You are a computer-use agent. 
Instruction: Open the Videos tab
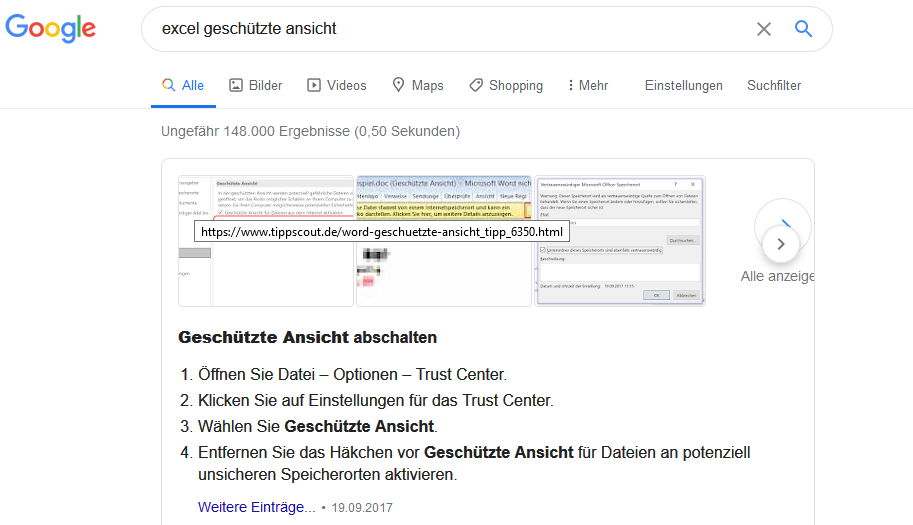[x=337, y=86]
